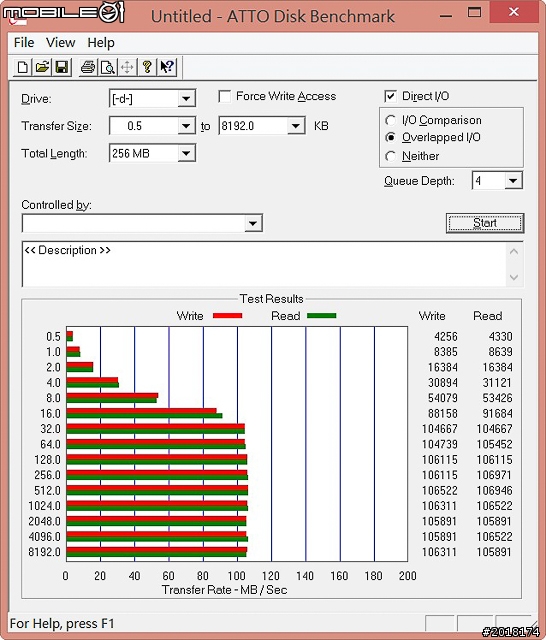Open the Help menu

coord(101,42)
